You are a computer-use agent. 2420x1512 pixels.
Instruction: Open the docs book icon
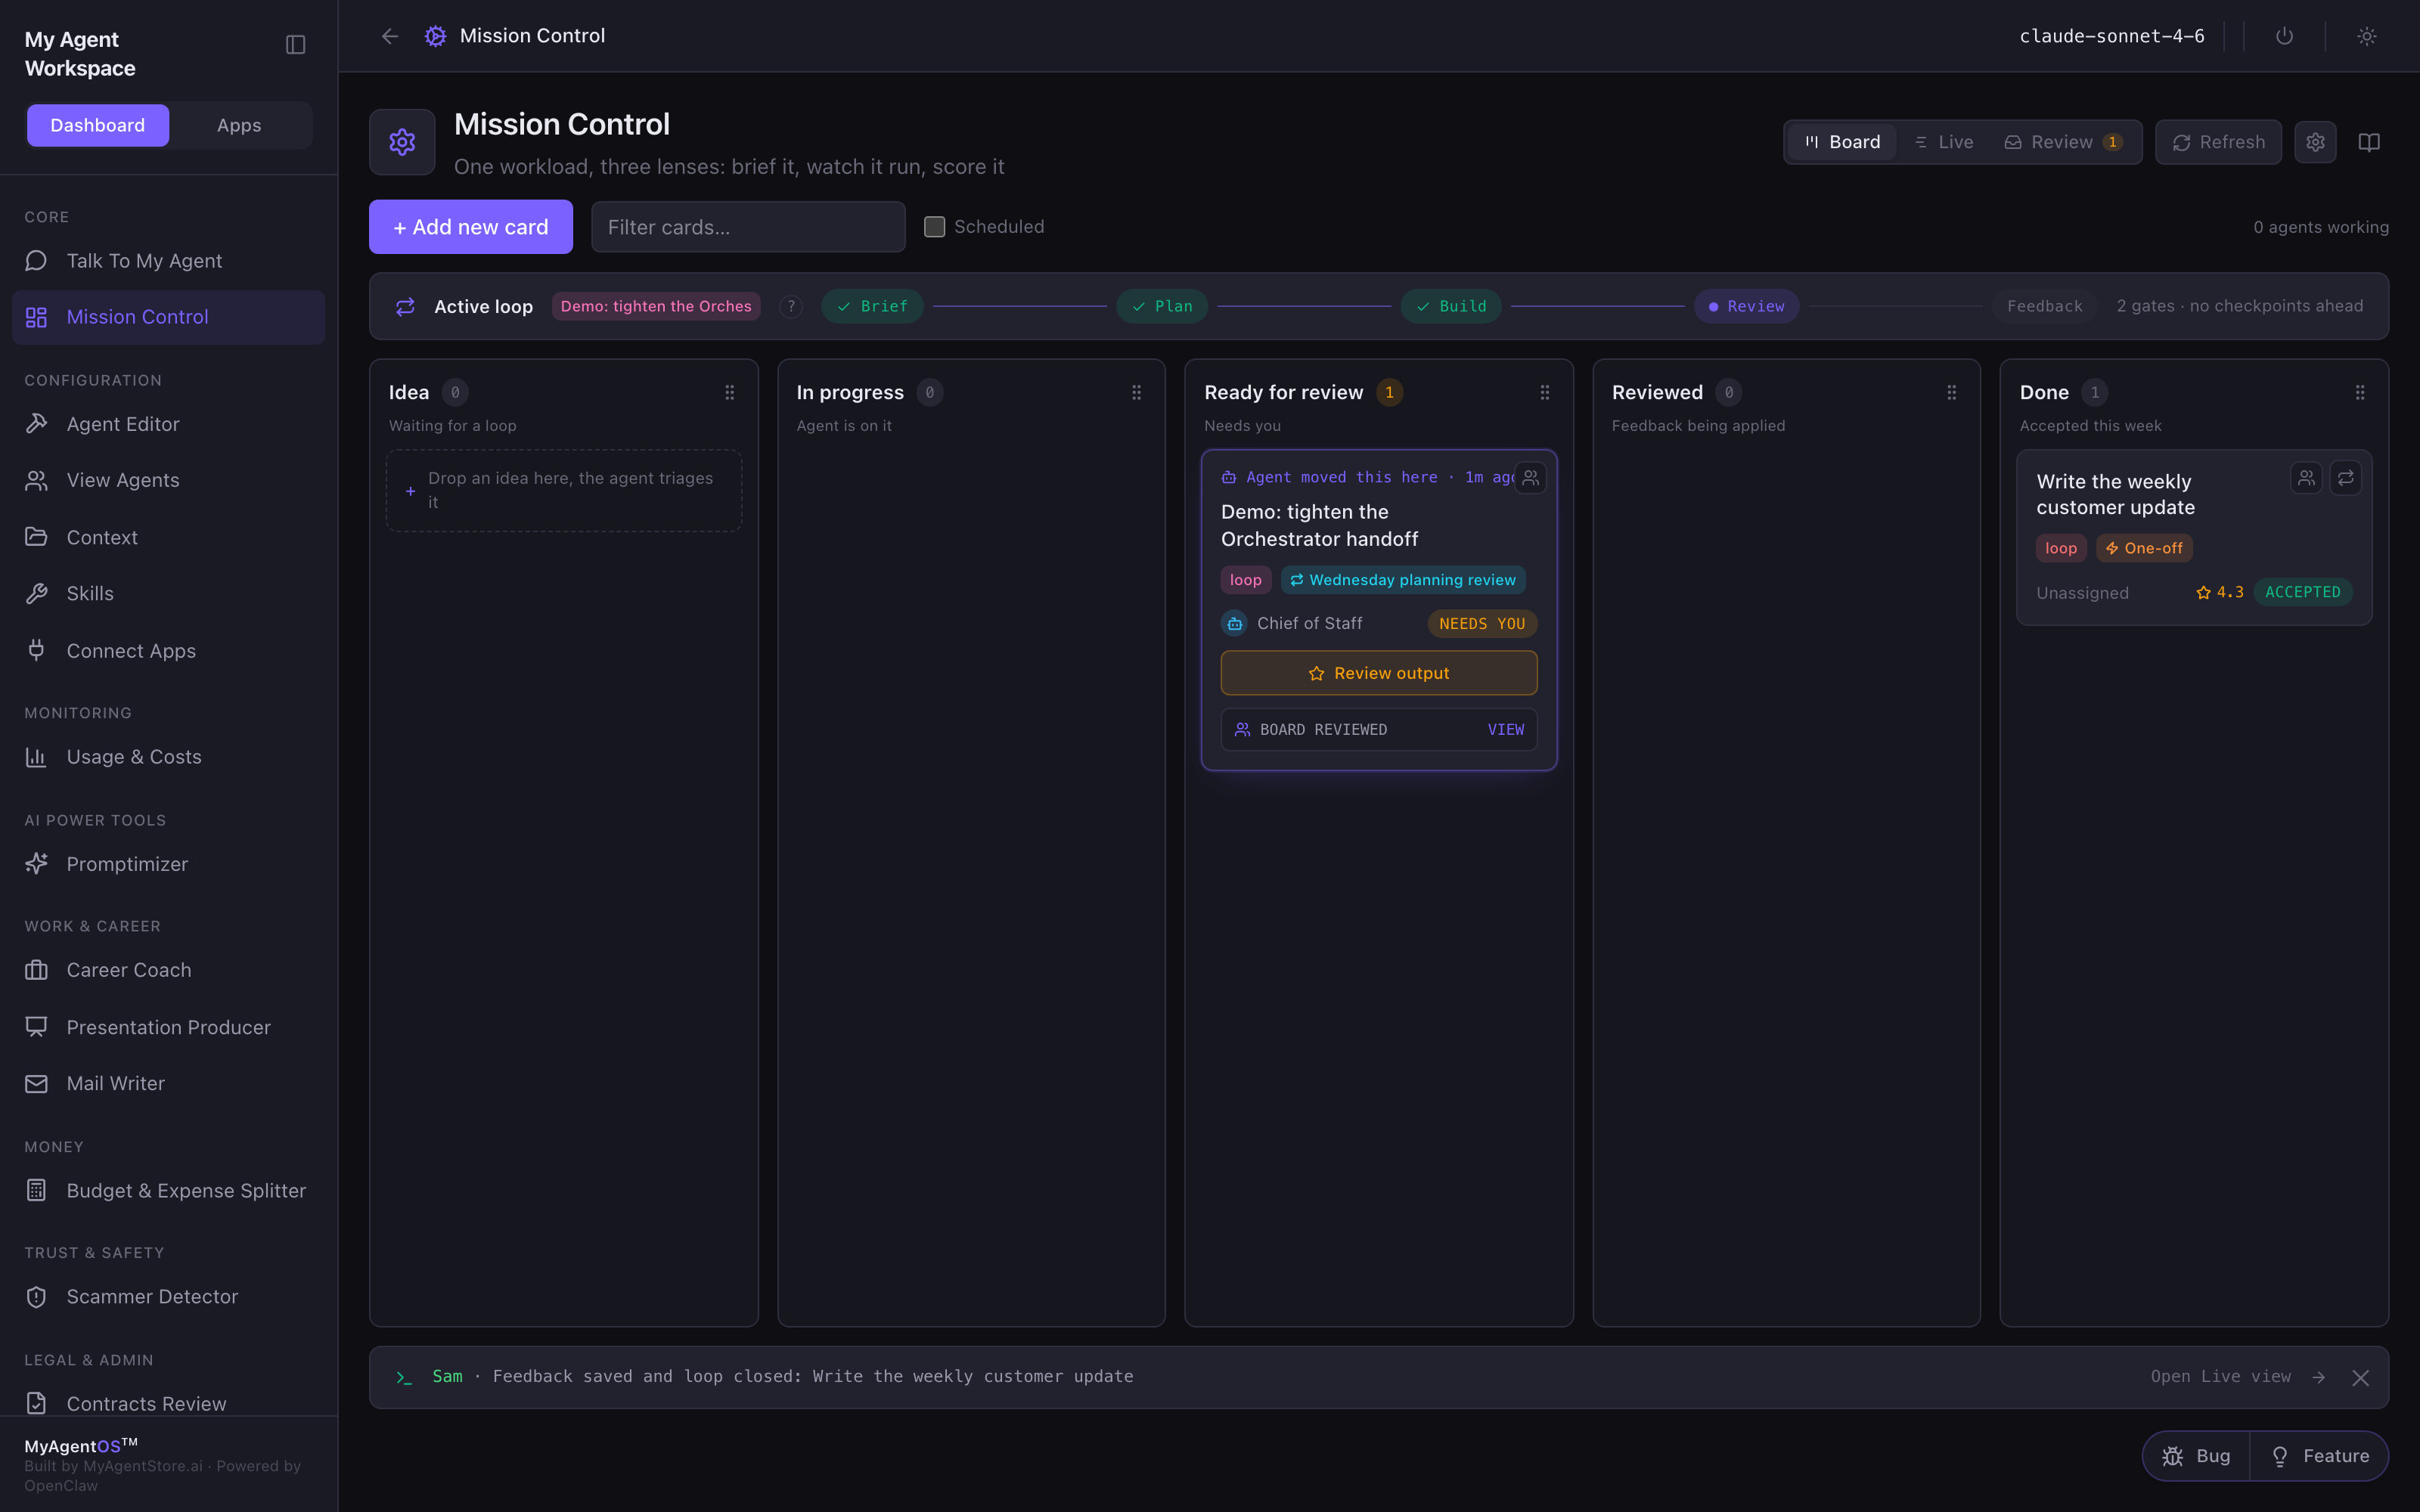[x=2369, y=142]
